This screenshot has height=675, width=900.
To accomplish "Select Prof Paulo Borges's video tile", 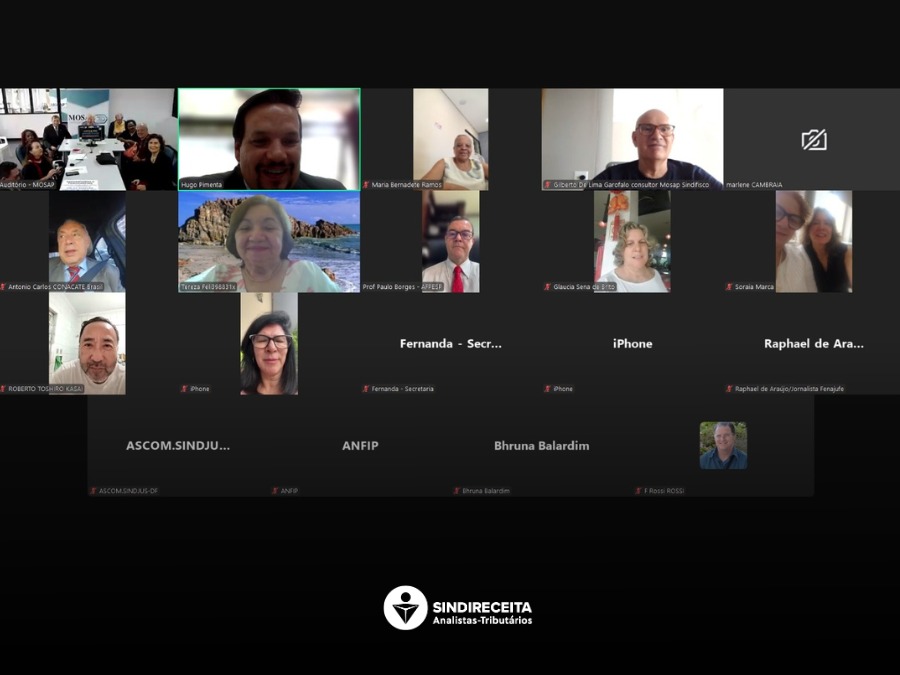I will [450, 240].
